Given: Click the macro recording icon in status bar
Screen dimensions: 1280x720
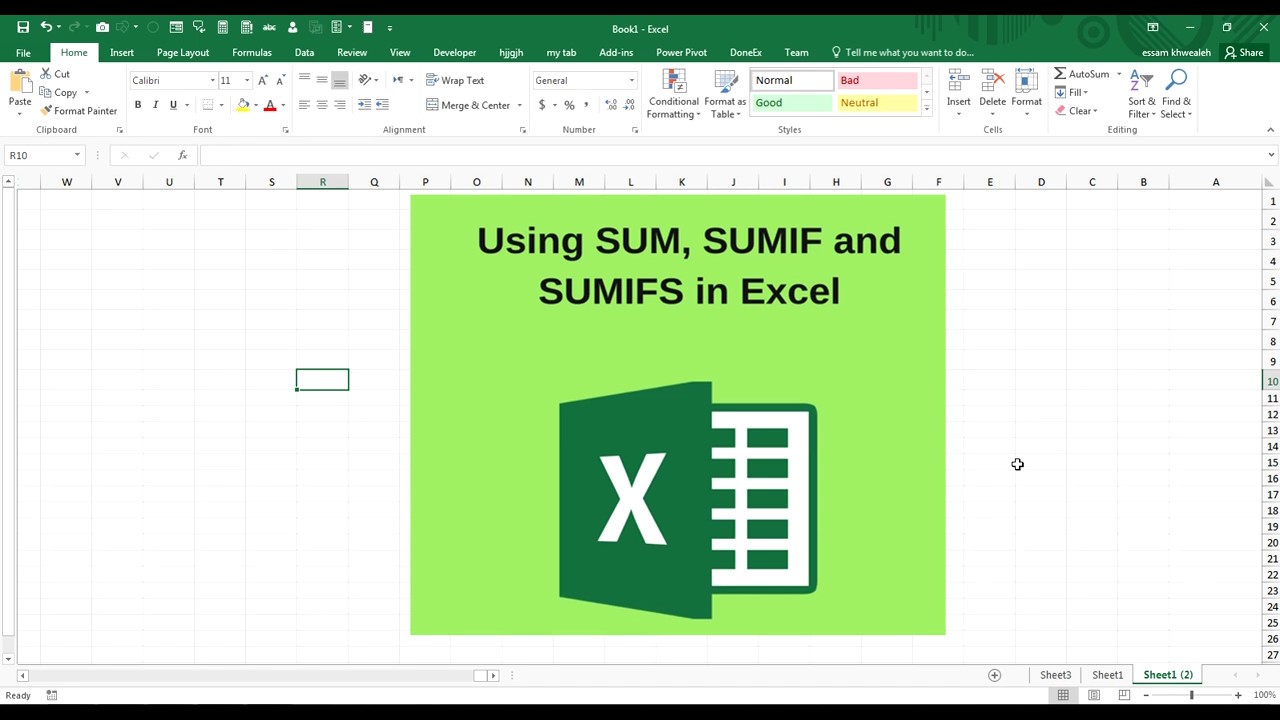Looking at the screenshot, I should click(x=52, y=695).
